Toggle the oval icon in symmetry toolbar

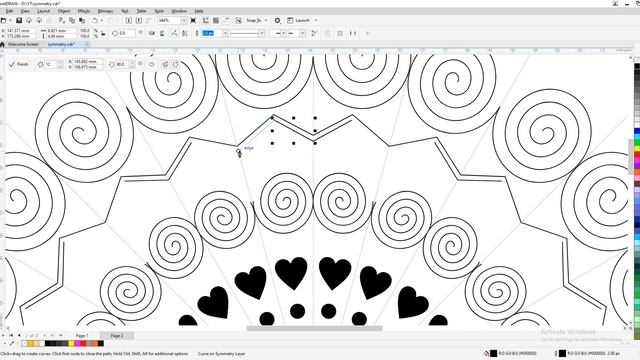pos(151,64)
